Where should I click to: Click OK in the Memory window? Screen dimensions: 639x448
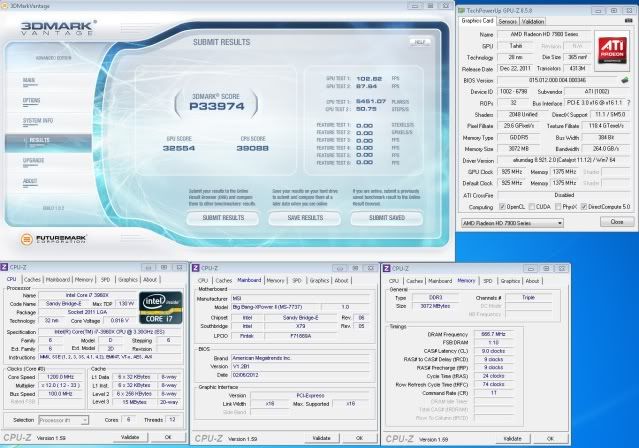click(550, 439)
